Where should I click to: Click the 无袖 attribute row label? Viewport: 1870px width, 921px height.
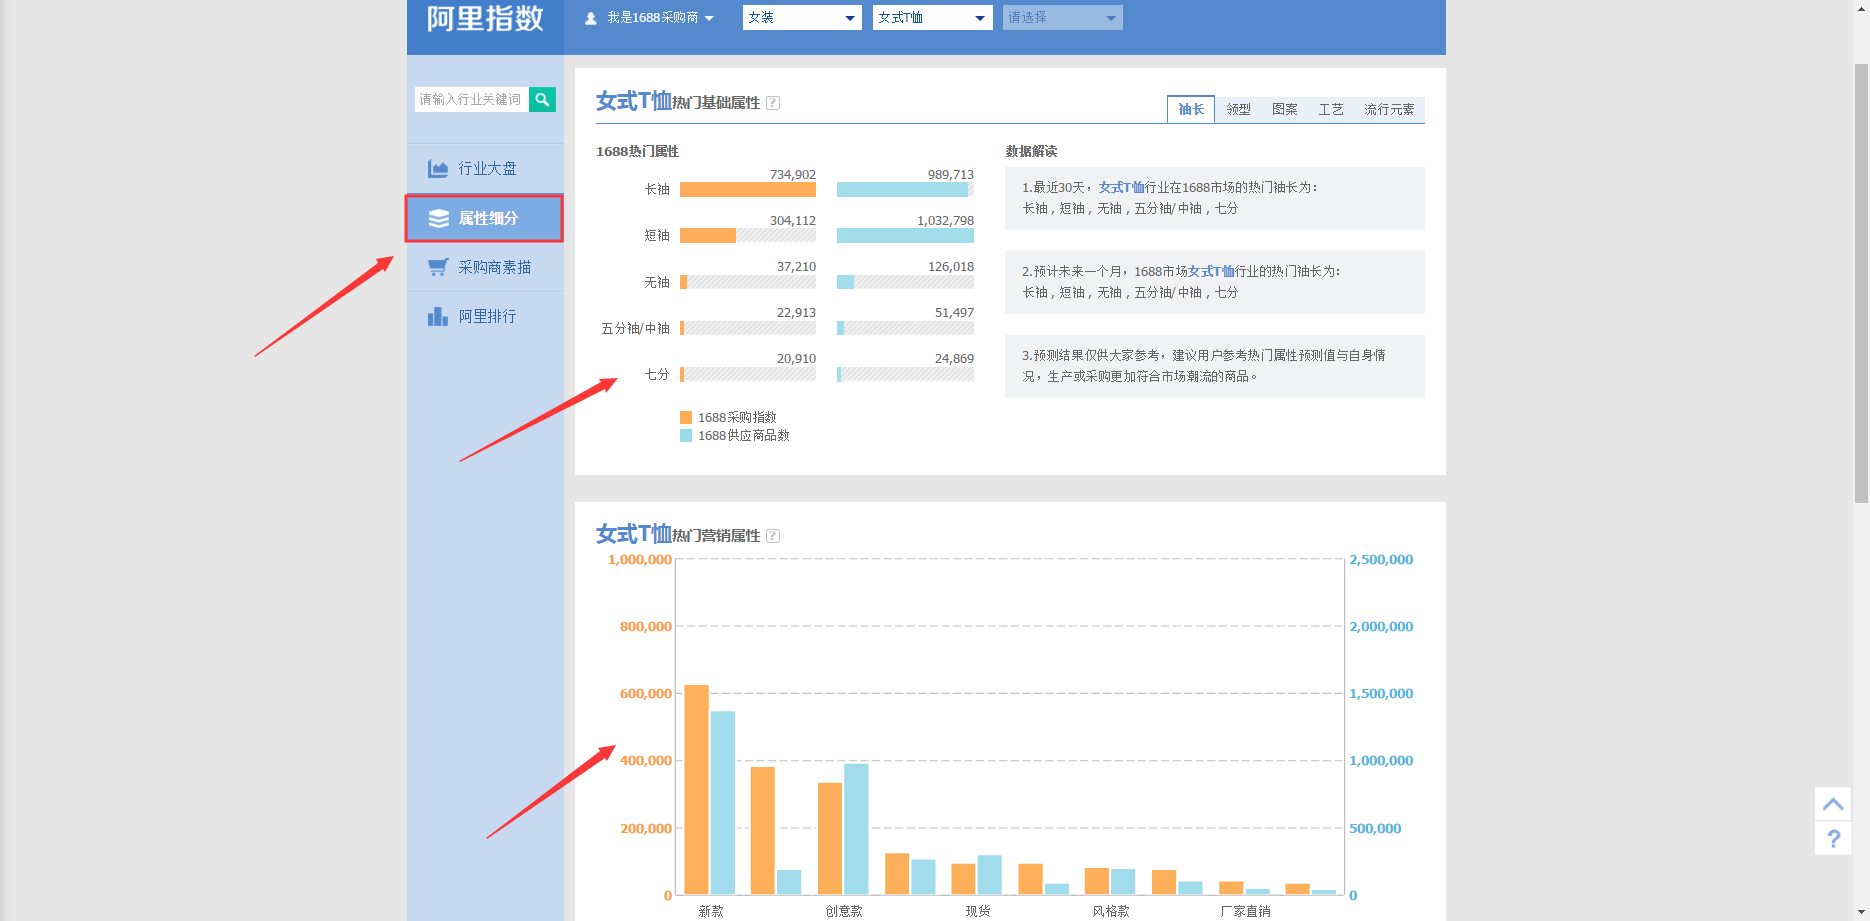[657, 282]
